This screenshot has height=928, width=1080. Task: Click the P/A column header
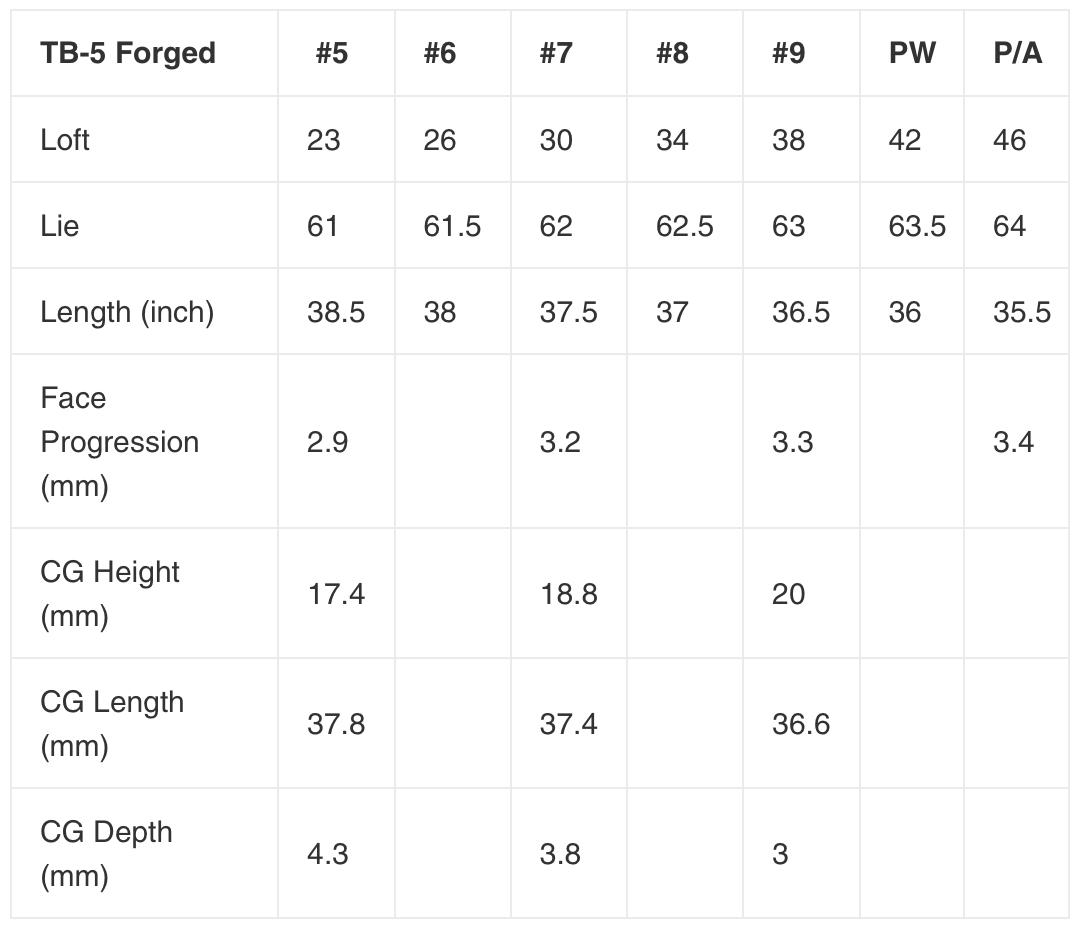click(1017, 53)
